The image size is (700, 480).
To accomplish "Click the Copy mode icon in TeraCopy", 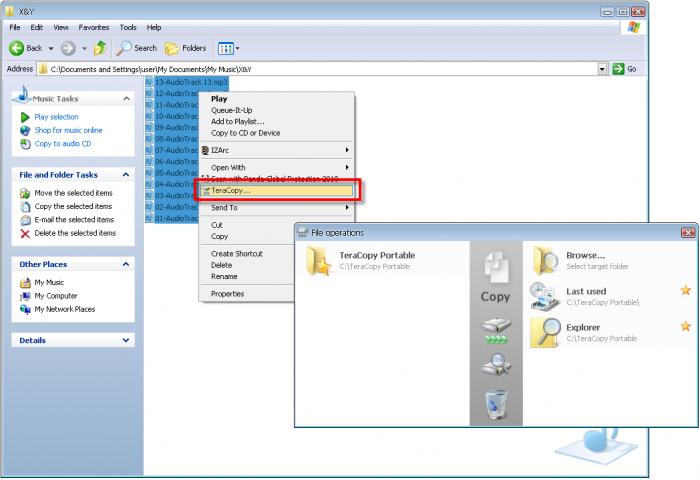I will coord(496,278).
